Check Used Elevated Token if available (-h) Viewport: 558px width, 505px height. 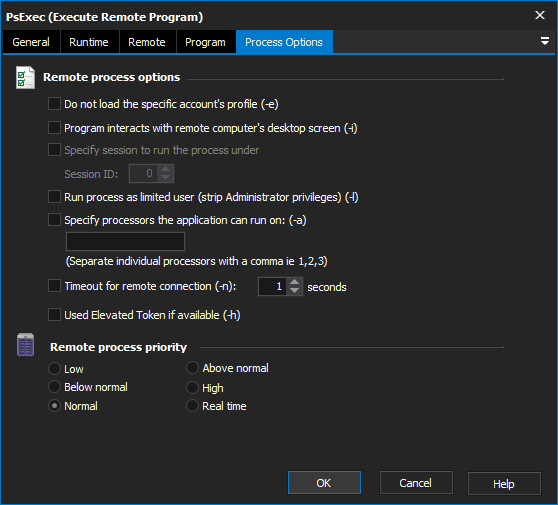pos(54,315)
